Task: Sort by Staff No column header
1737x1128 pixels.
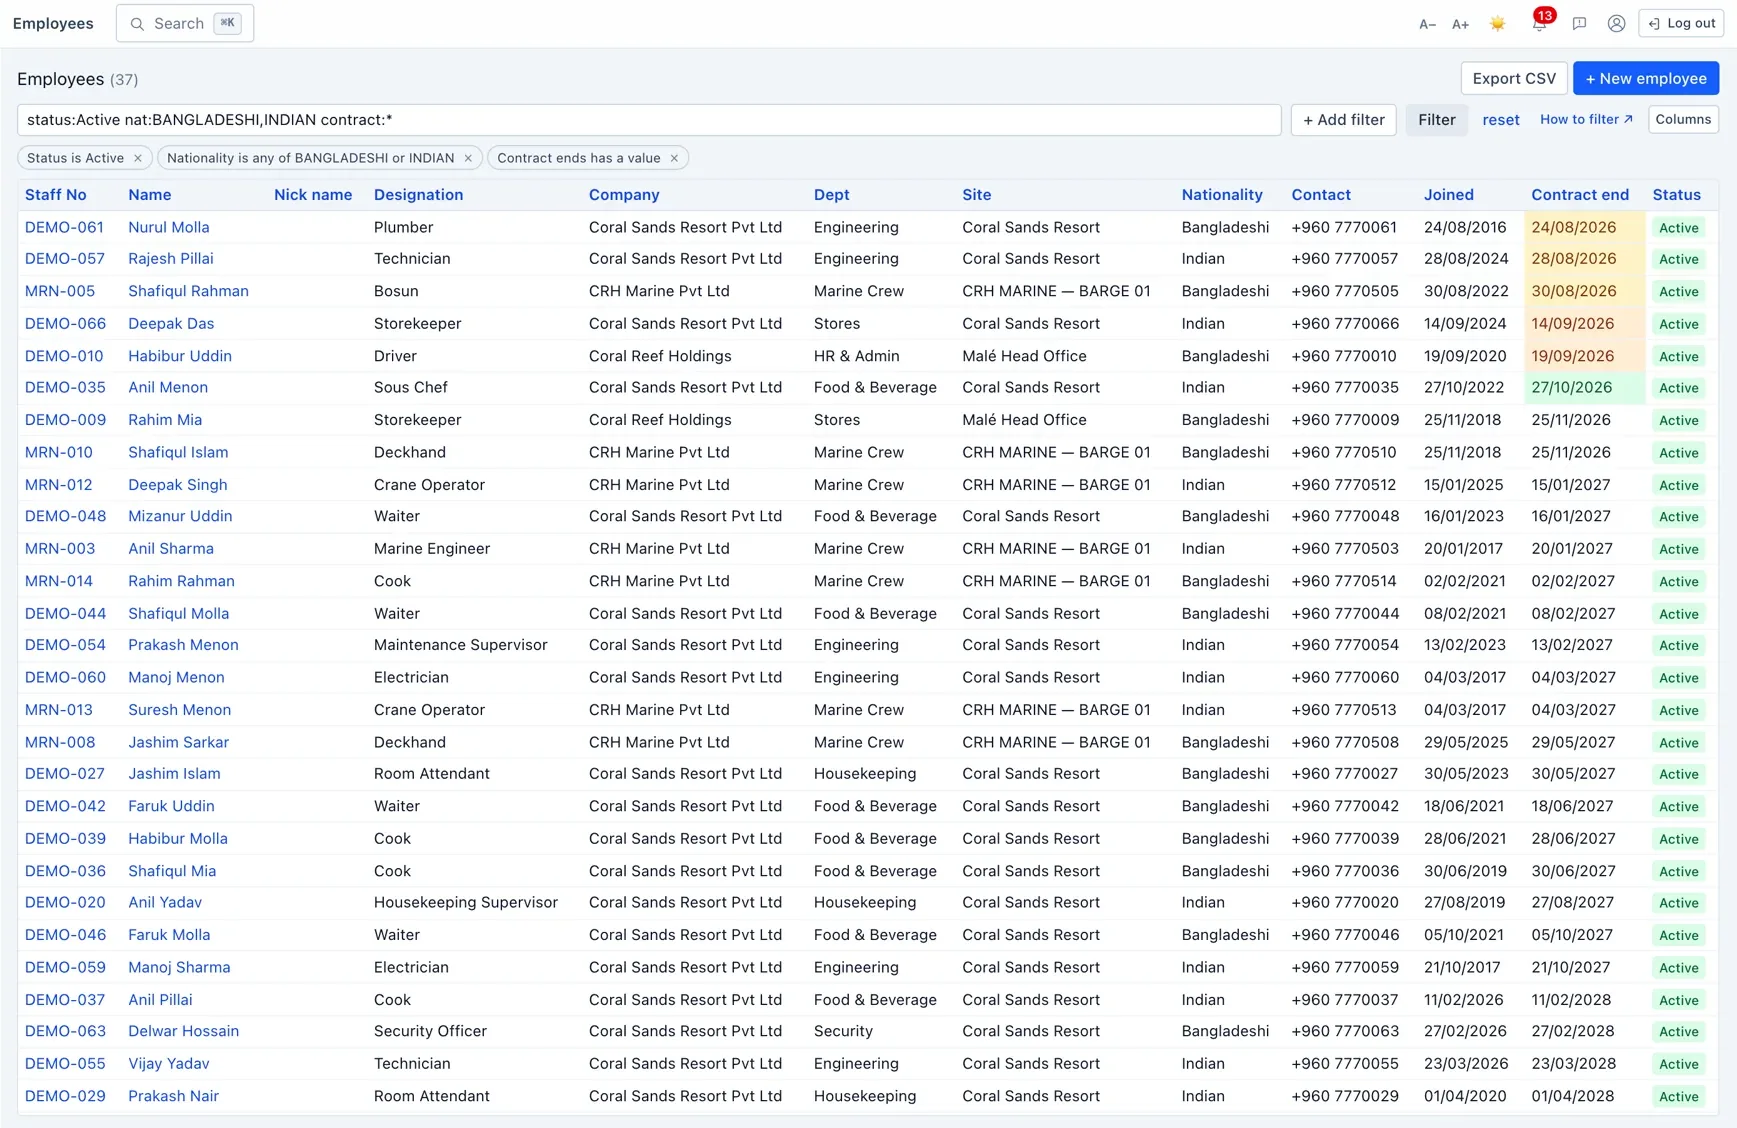Action: pyautogui.click(x=56, y=195)
